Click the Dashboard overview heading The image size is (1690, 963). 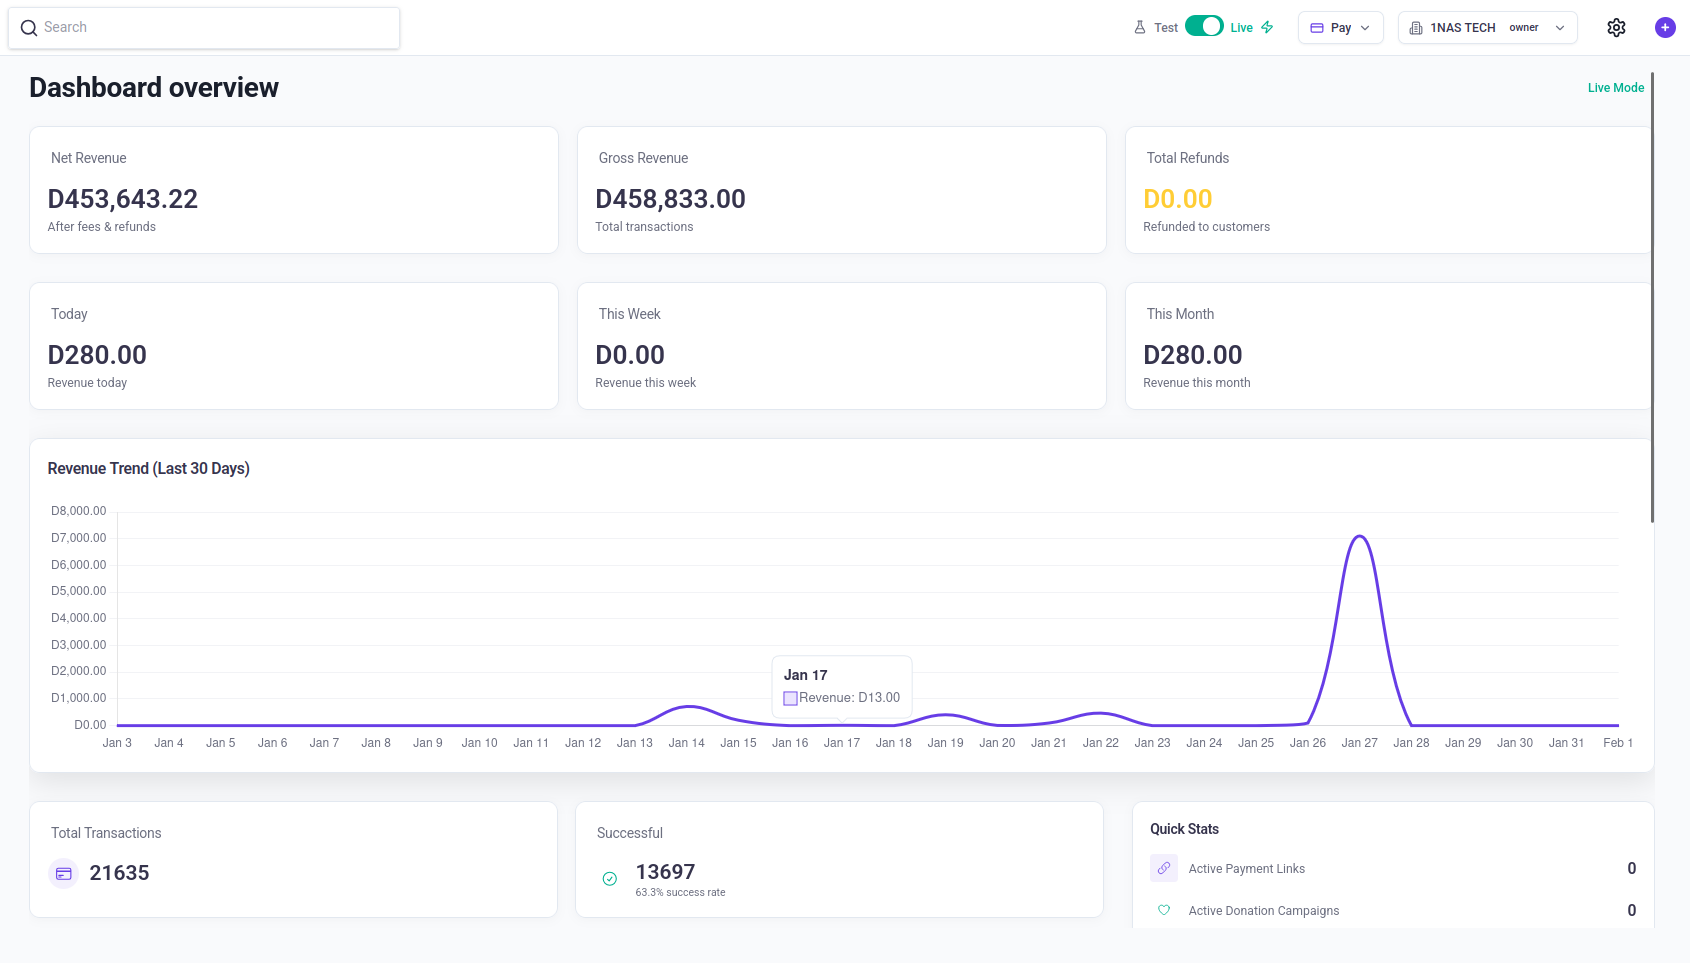coord(153,88)
